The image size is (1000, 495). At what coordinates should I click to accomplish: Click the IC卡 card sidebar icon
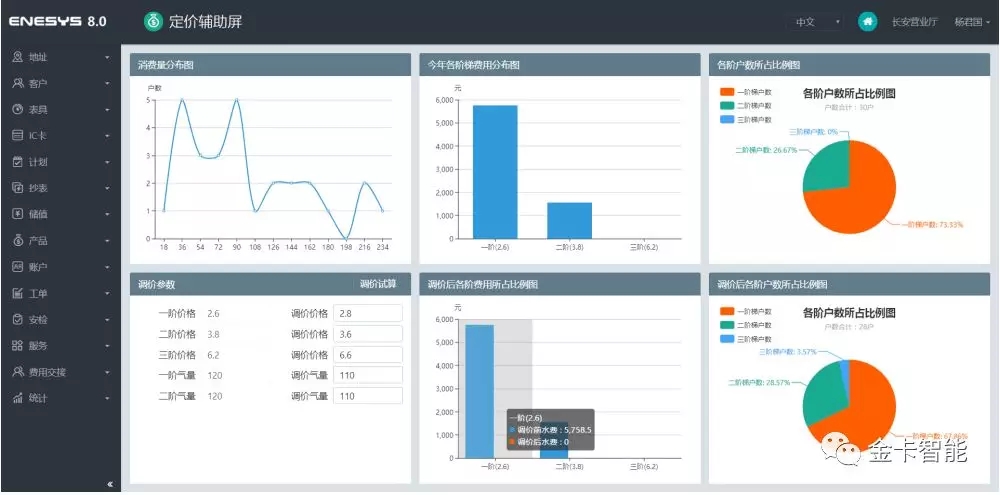pyautogui.click(x=18, y=135)
